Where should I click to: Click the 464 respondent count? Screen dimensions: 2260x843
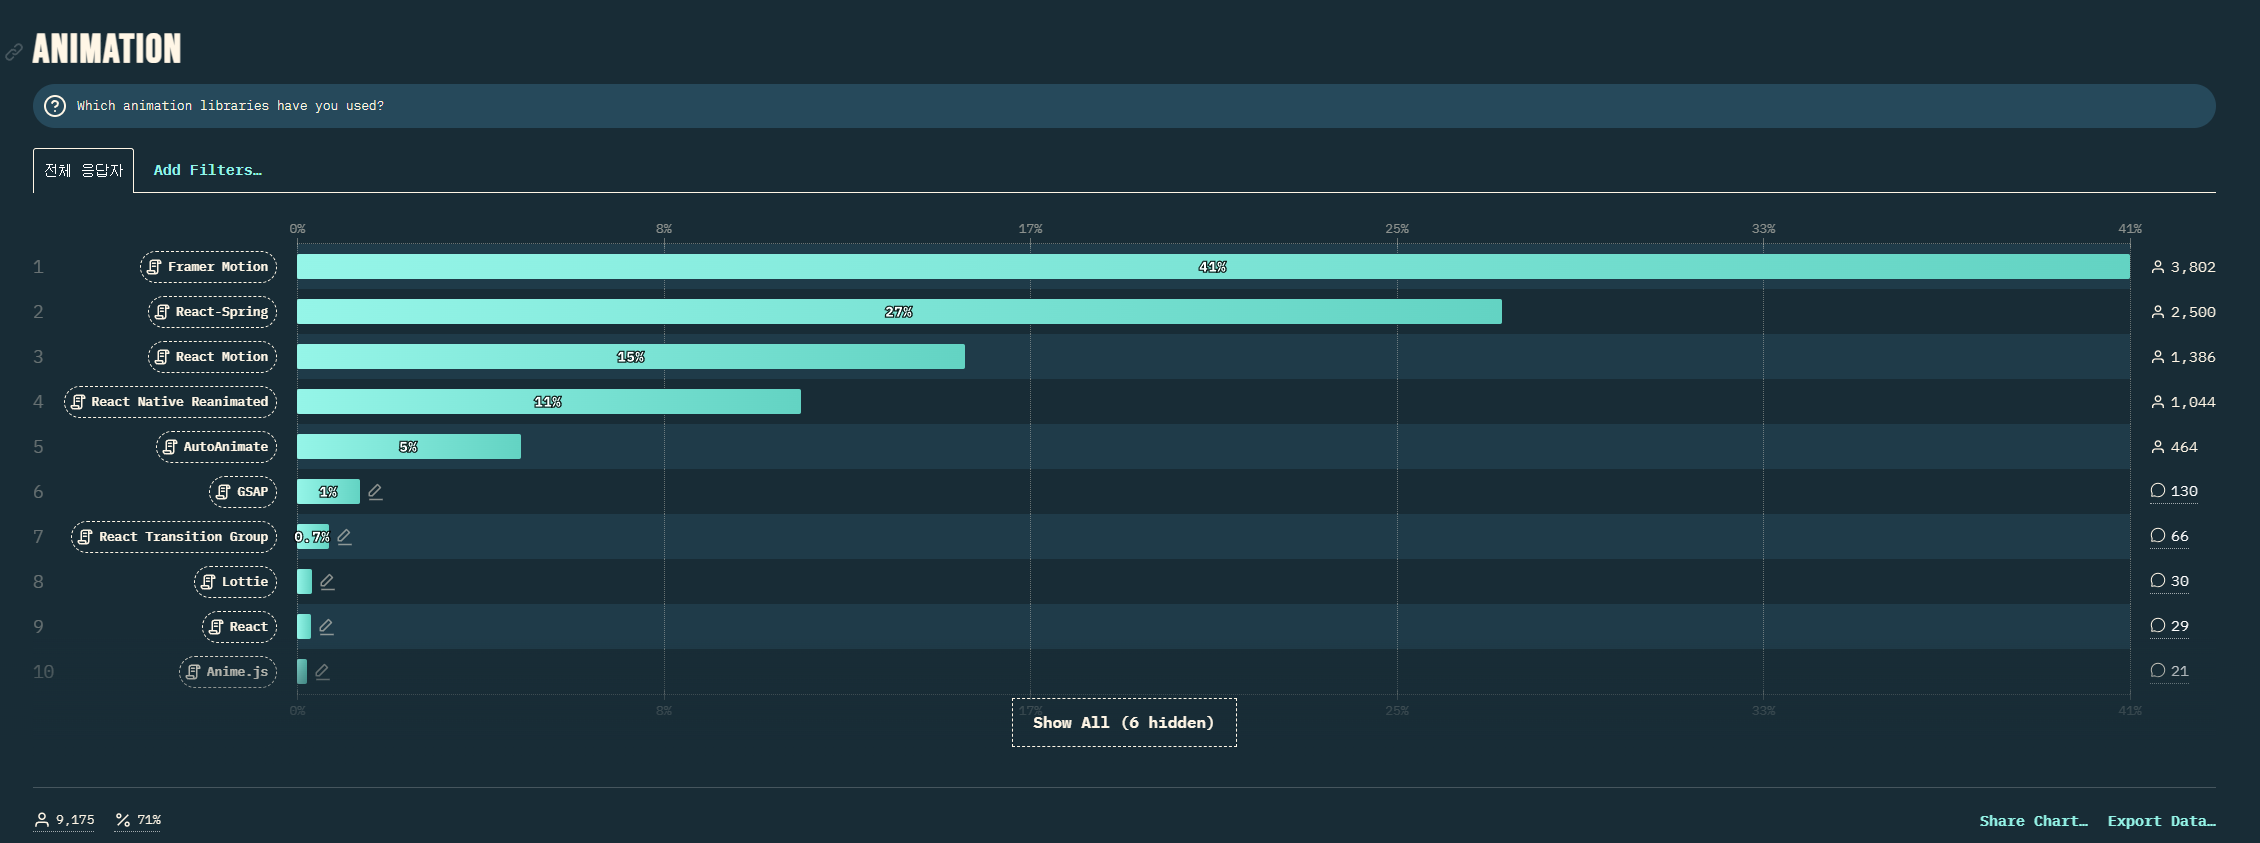[2174, 447]
